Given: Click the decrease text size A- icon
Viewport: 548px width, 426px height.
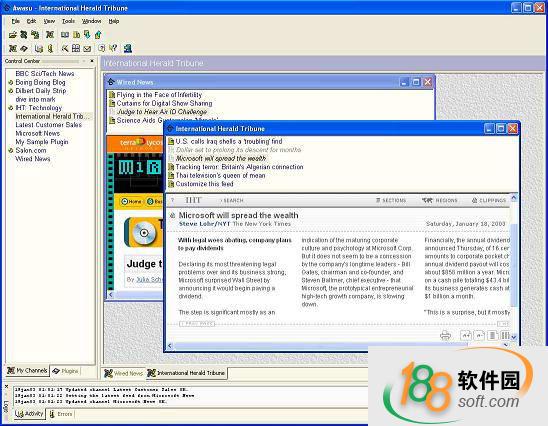Looking at the screenshot, I should pyautogui.click(x=479, y=335).
